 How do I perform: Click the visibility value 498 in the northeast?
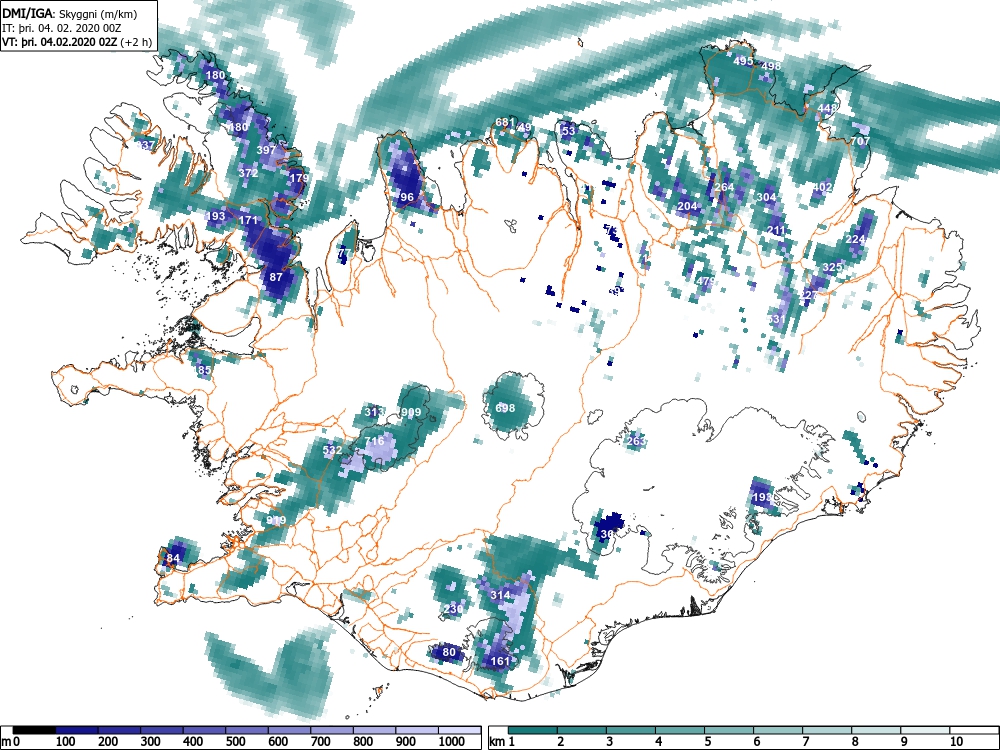coord(771,66)
